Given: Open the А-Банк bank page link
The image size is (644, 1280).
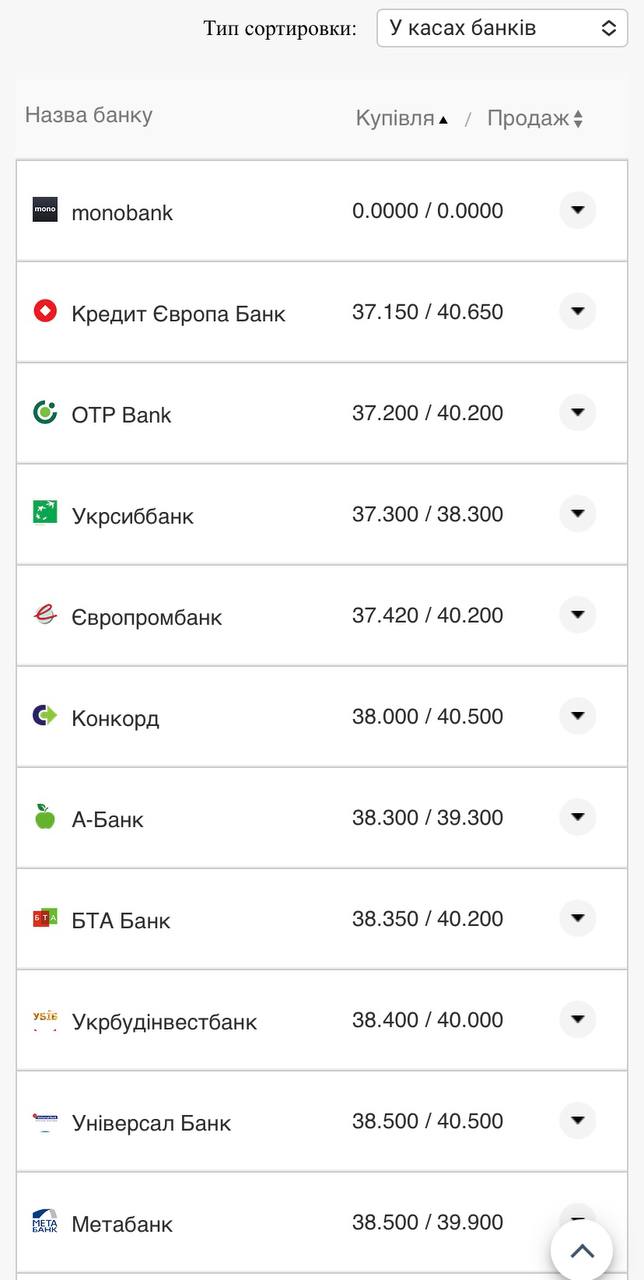Looking at the screenshot, I should coord(108,817).
